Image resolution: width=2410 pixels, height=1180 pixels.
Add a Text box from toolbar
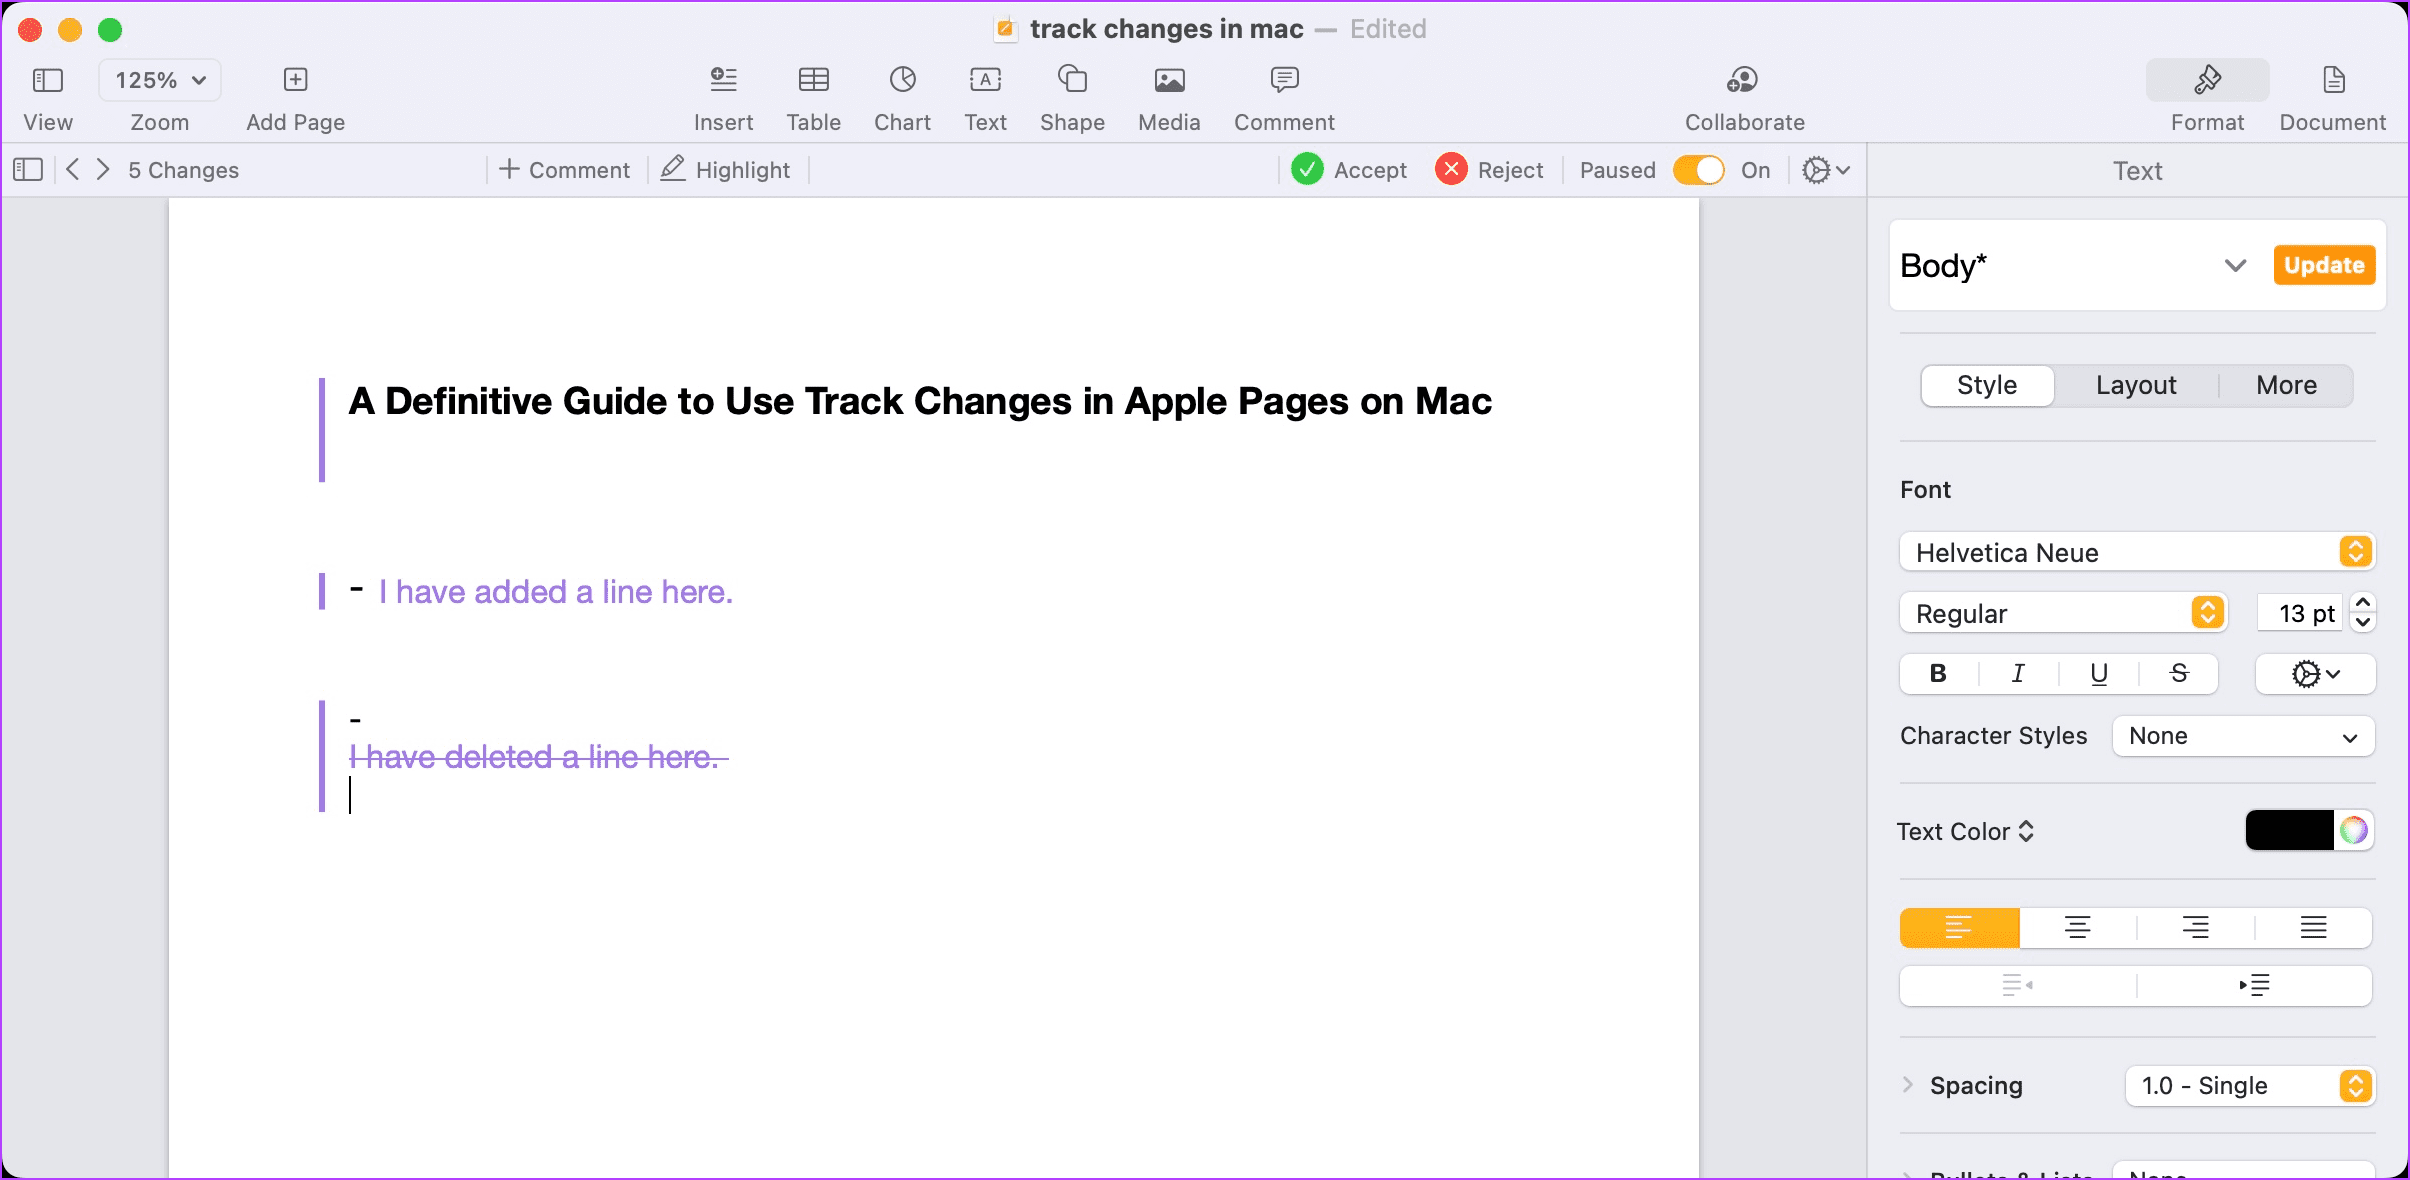(985, 80)
